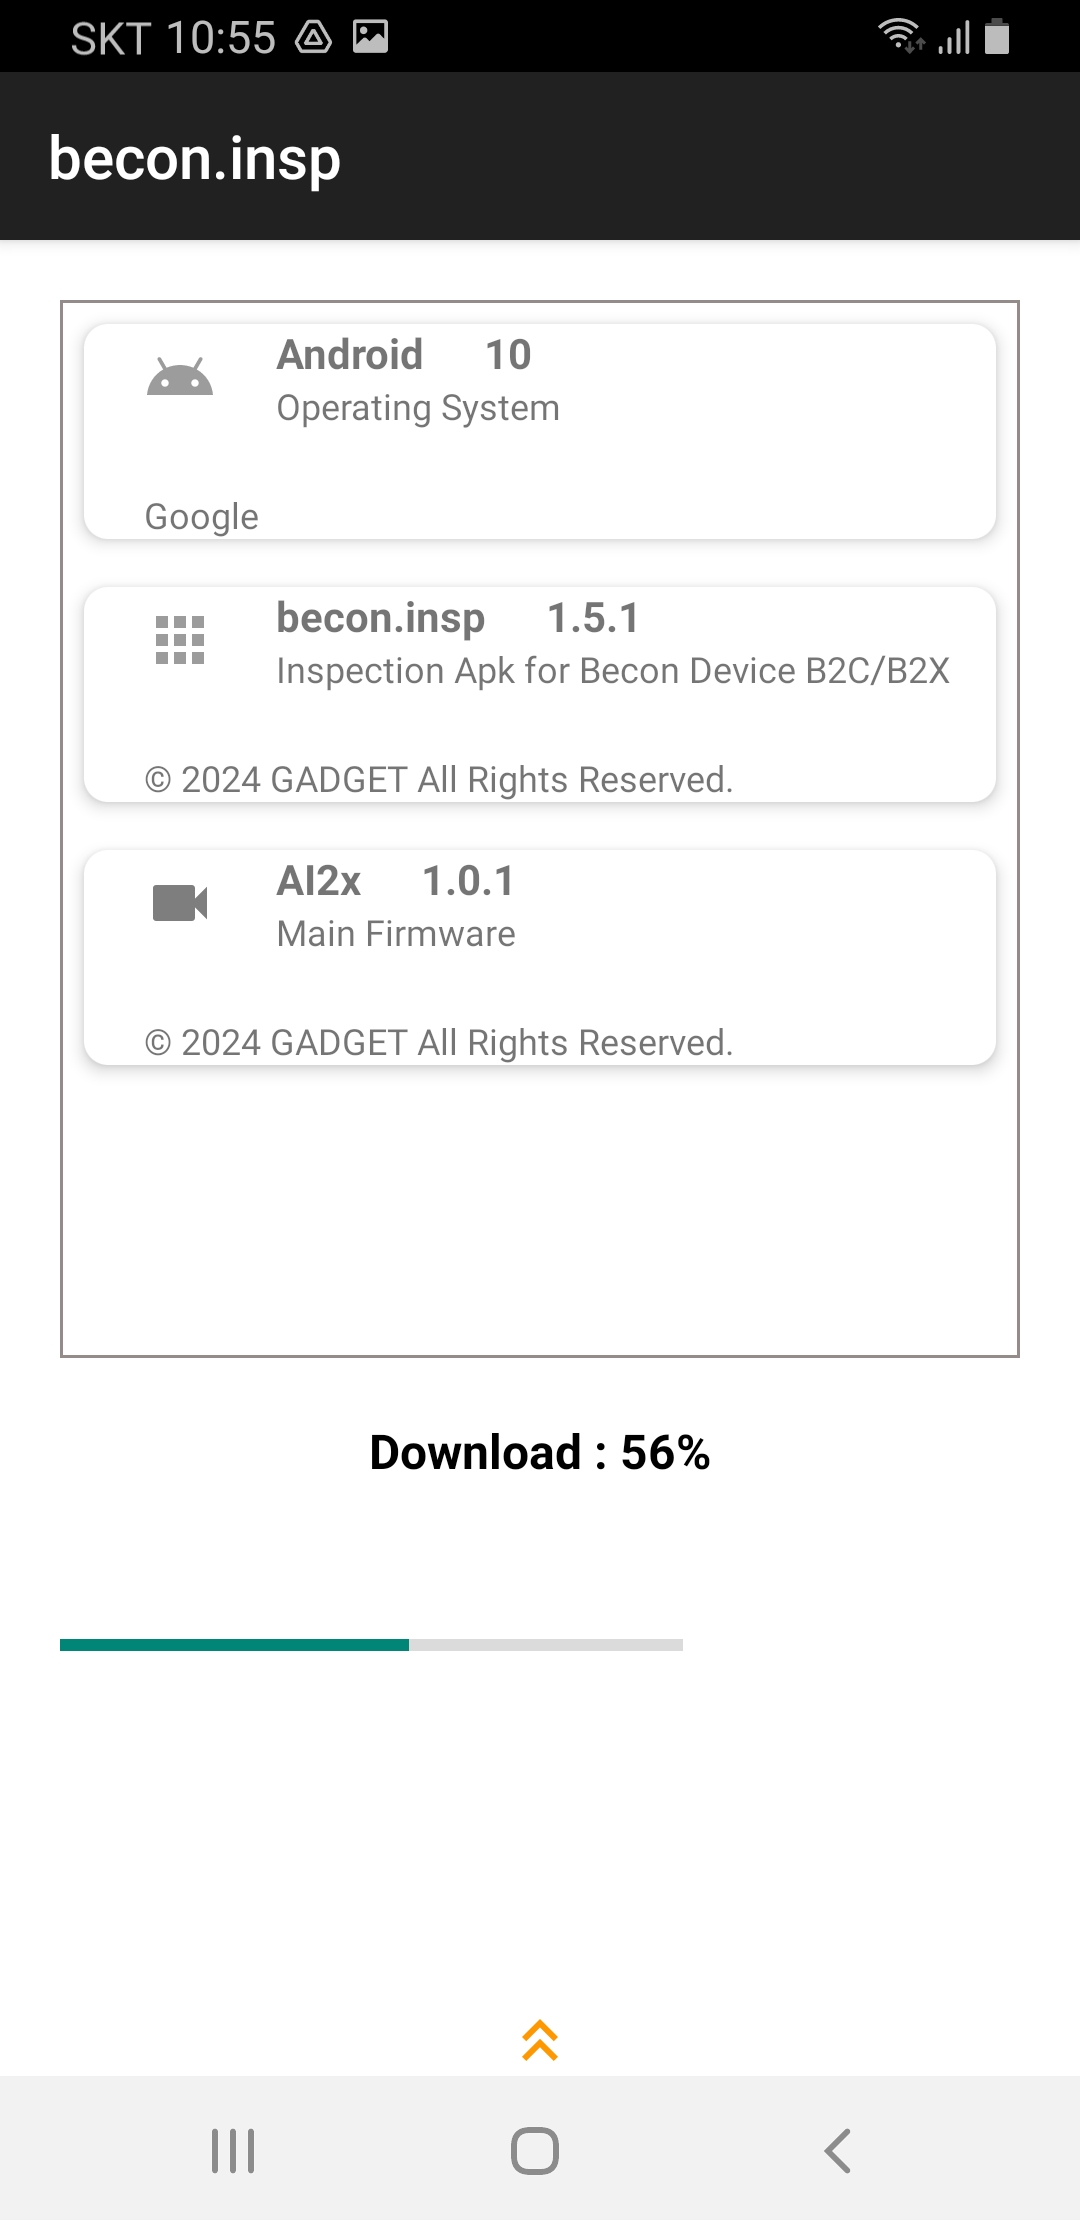The width and height of the screenshot is (1080, 2220).
Task: Tap the Android robot icon
Action: 180,377
